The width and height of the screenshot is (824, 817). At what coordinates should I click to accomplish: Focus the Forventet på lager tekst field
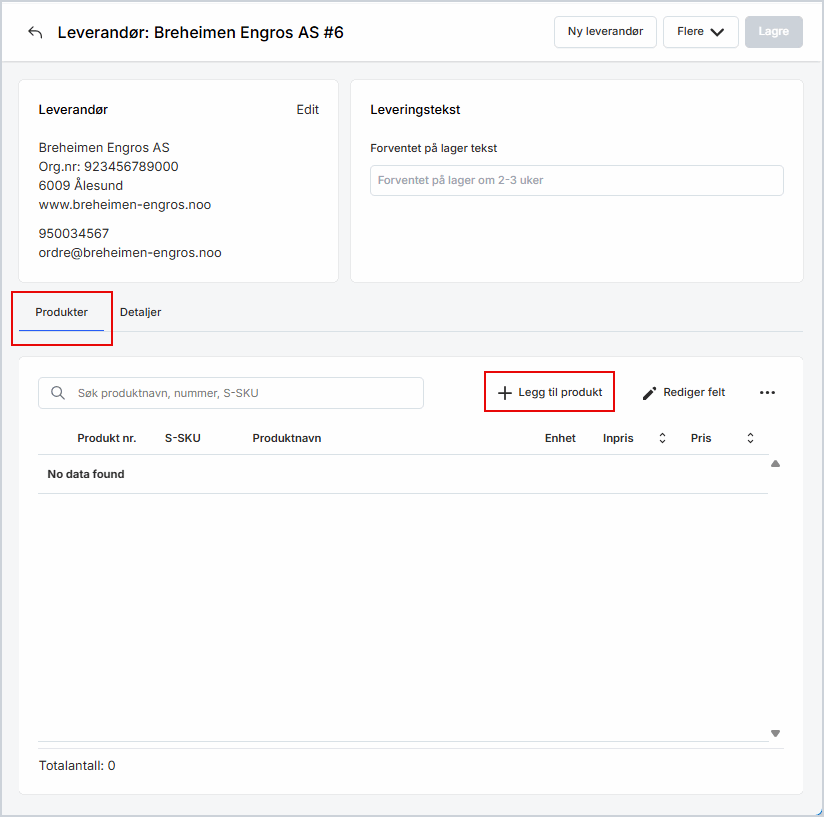(x=576, y=180)
